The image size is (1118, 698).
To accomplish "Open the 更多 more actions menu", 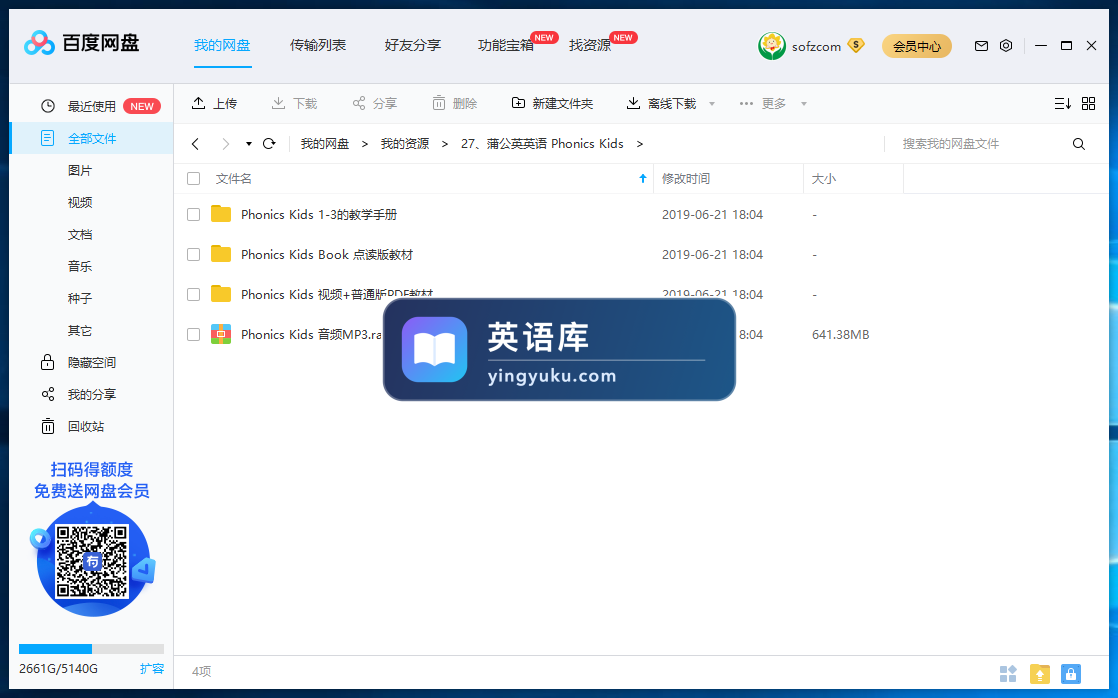I will [x=763, y=104].
